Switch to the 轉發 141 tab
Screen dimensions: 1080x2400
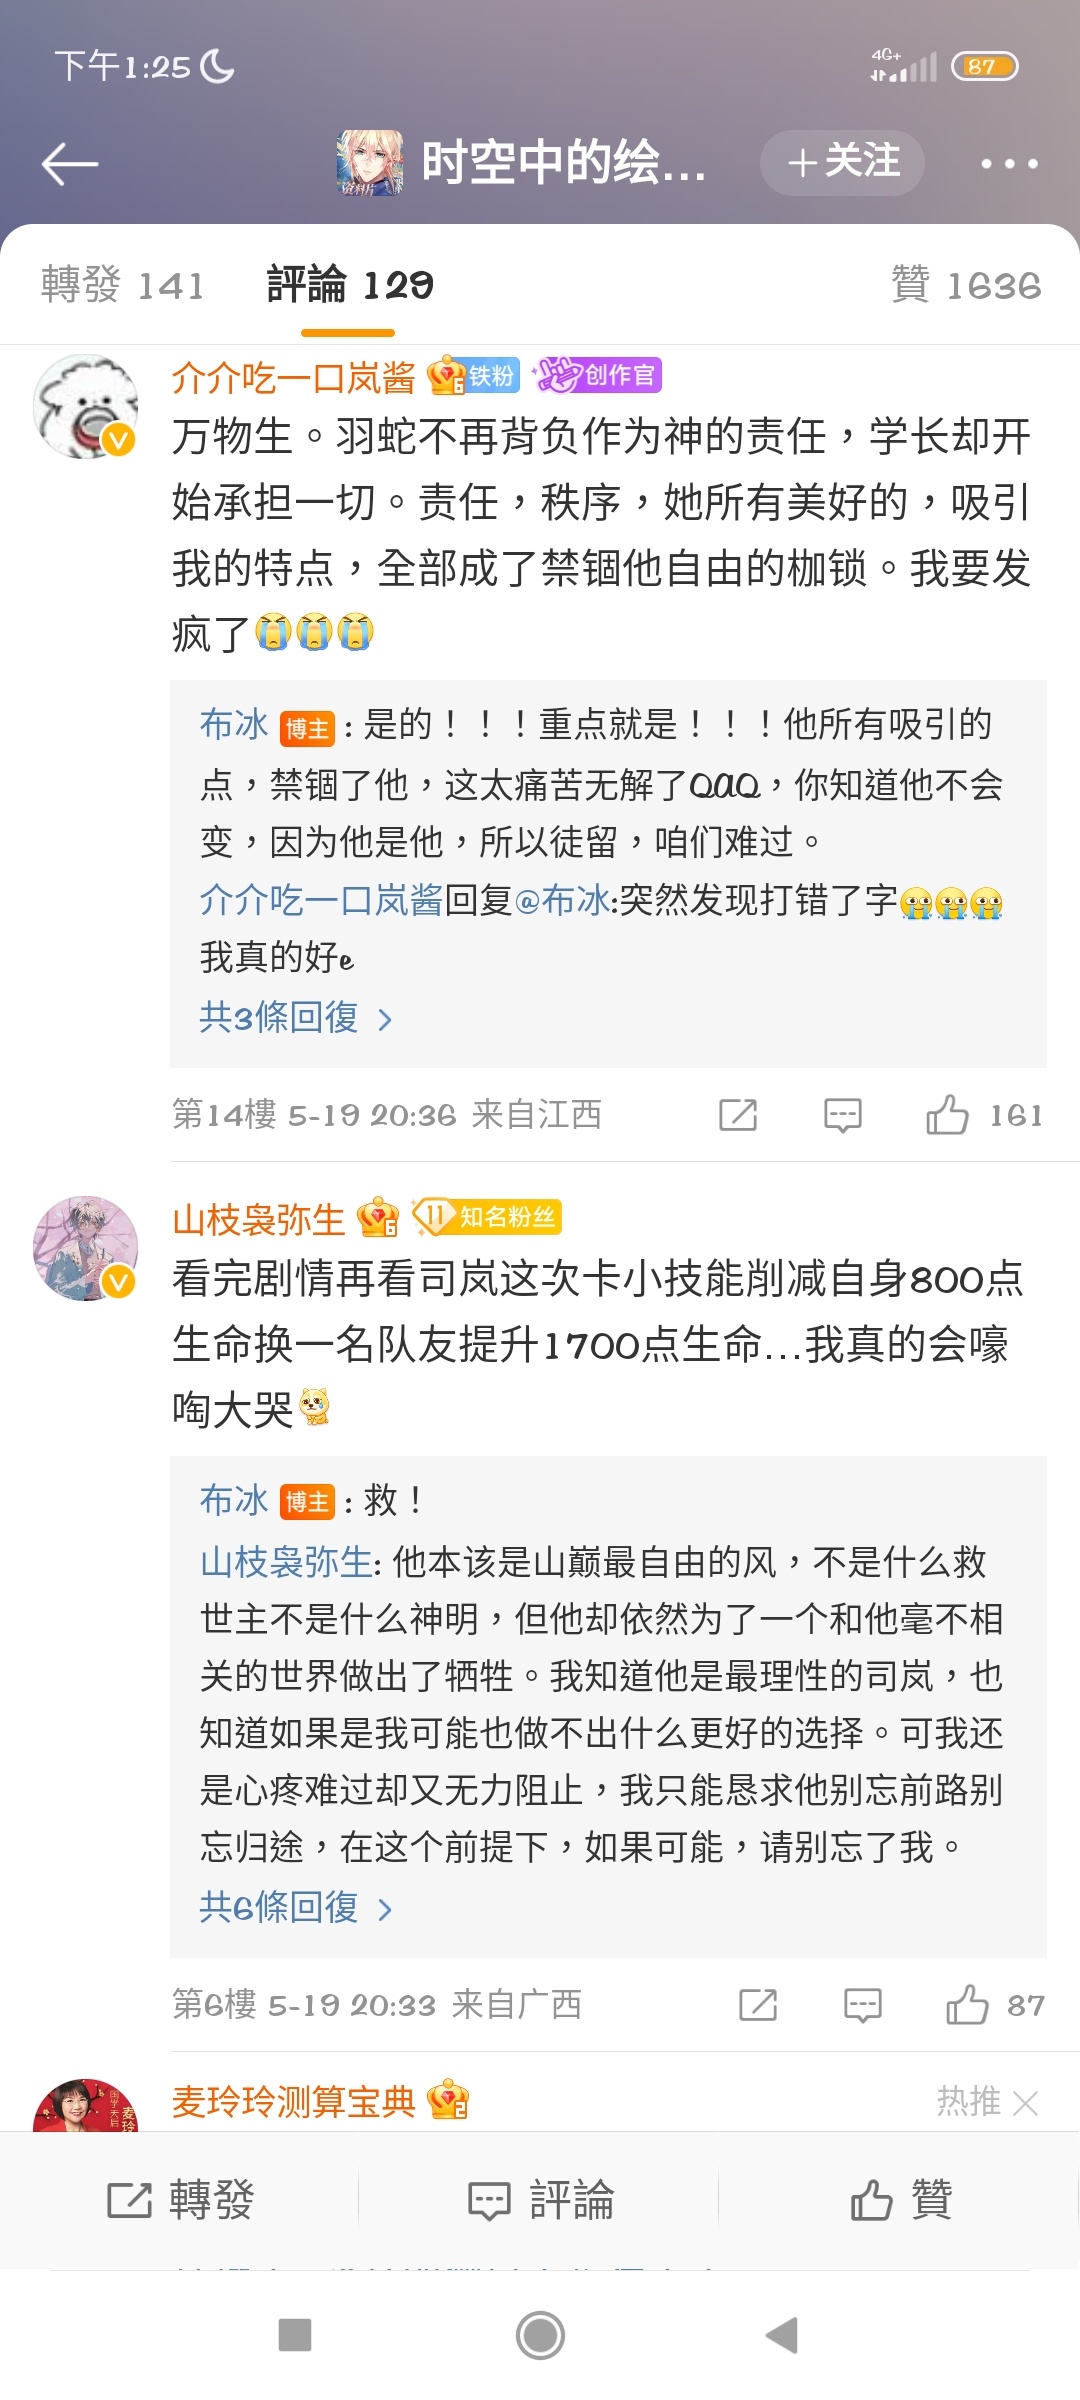tap(123, 286)
